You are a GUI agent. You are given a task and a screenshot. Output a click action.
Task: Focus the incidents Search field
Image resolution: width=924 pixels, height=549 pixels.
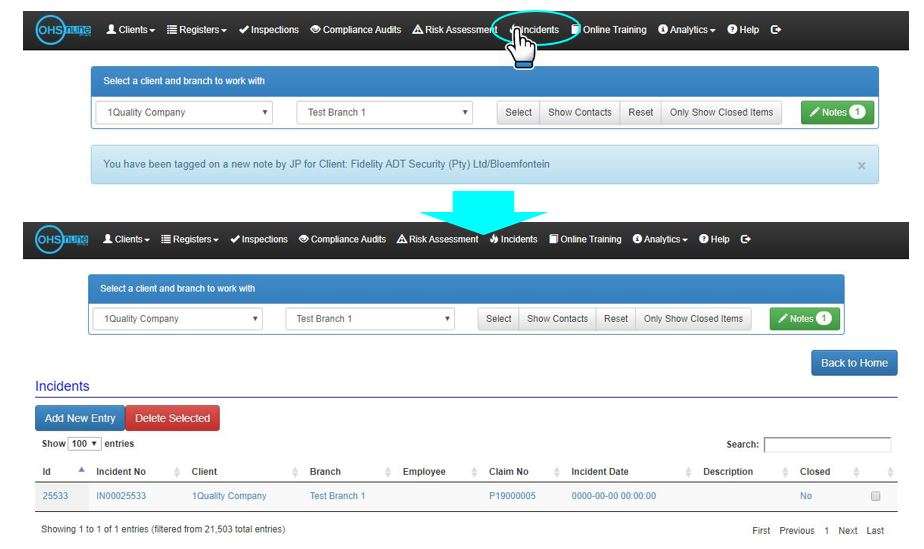pos(827,445)
